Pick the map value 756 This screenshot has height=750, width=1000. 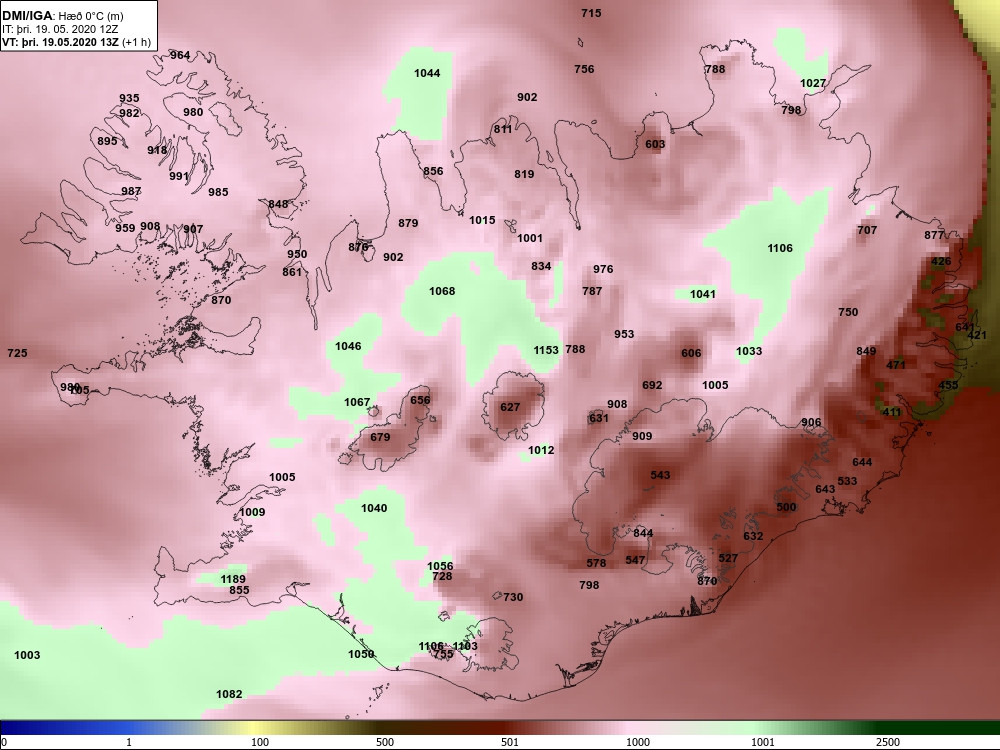(584, 69)
